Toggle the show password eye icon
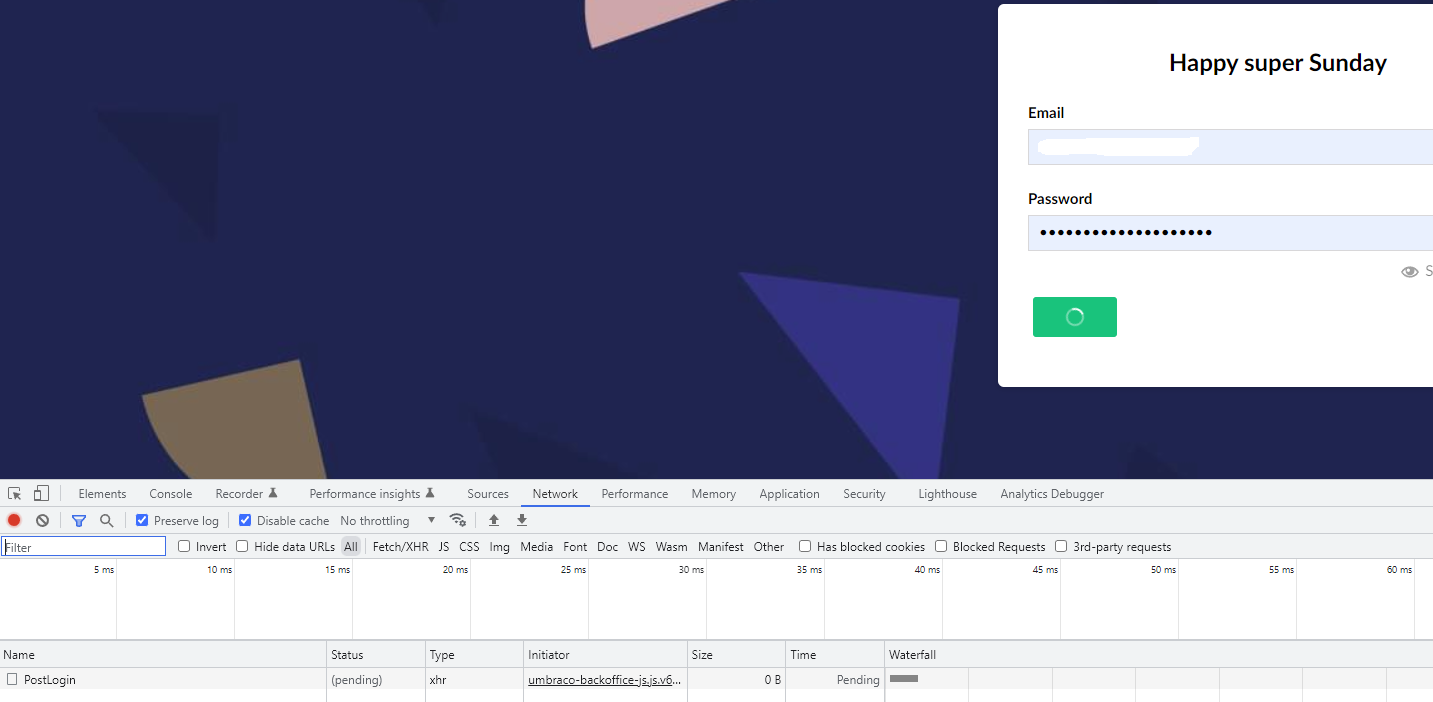 coord(1410,272)
